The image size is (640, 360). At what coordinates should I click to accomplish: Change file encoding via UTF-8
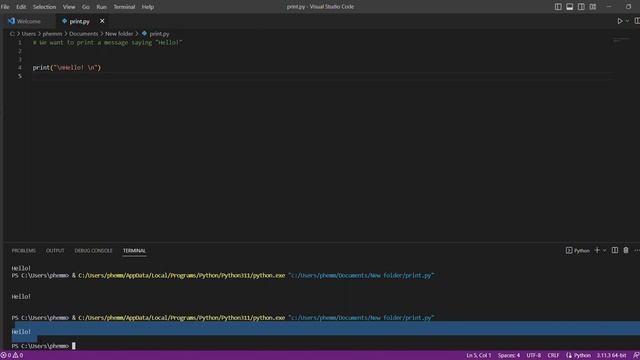point(533,356)
